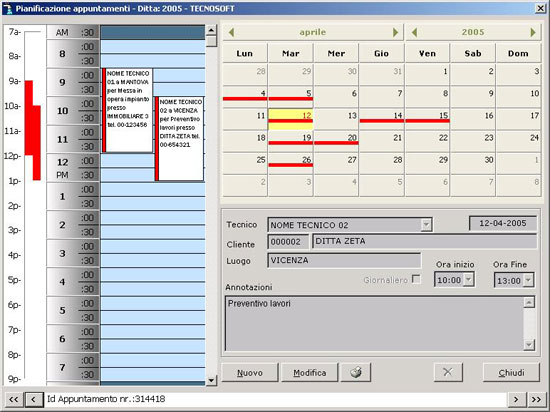Screen dimensions: 550x412
Task: Select April 30 in calendar
Action: coord(473,163)
